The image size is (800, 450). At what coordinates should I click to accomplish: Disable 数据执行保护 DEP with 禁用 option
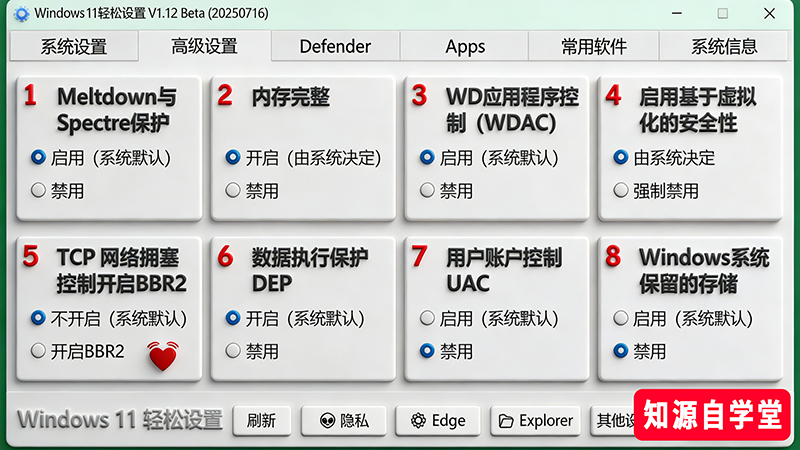(233, 351)
